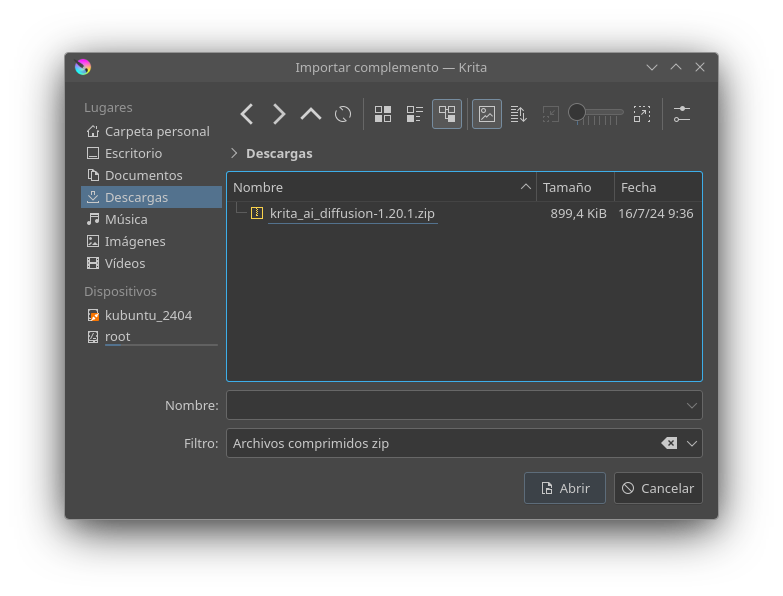Screen dimensions: 783x596
Task: Adjust the icon size slider
Action: (596, 114)
